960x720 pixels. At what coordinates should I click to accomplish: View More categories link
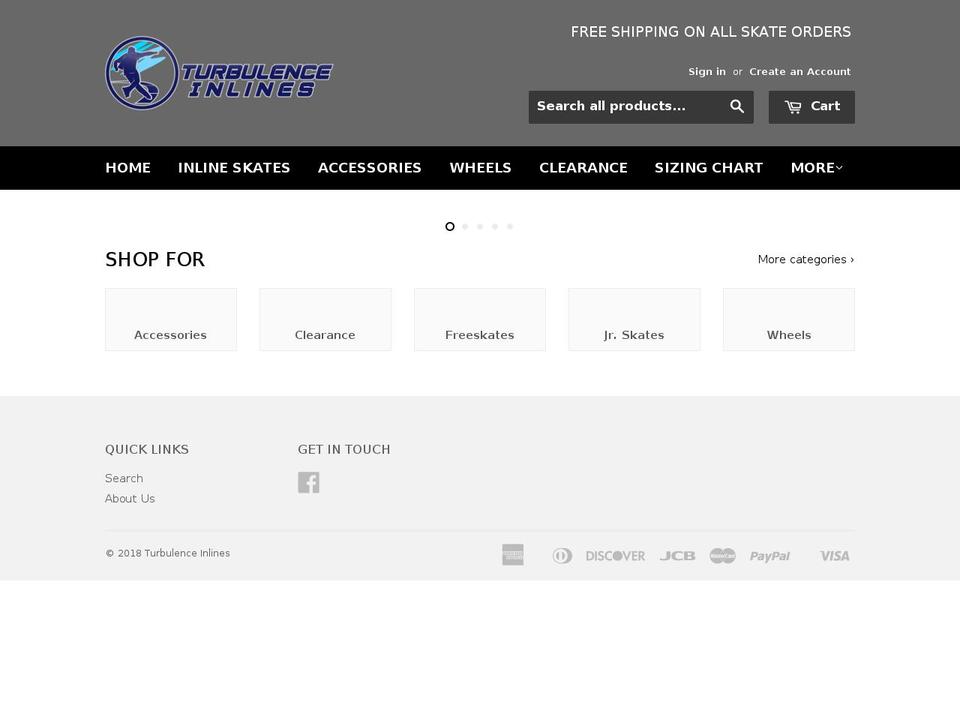tap(806, 260)
